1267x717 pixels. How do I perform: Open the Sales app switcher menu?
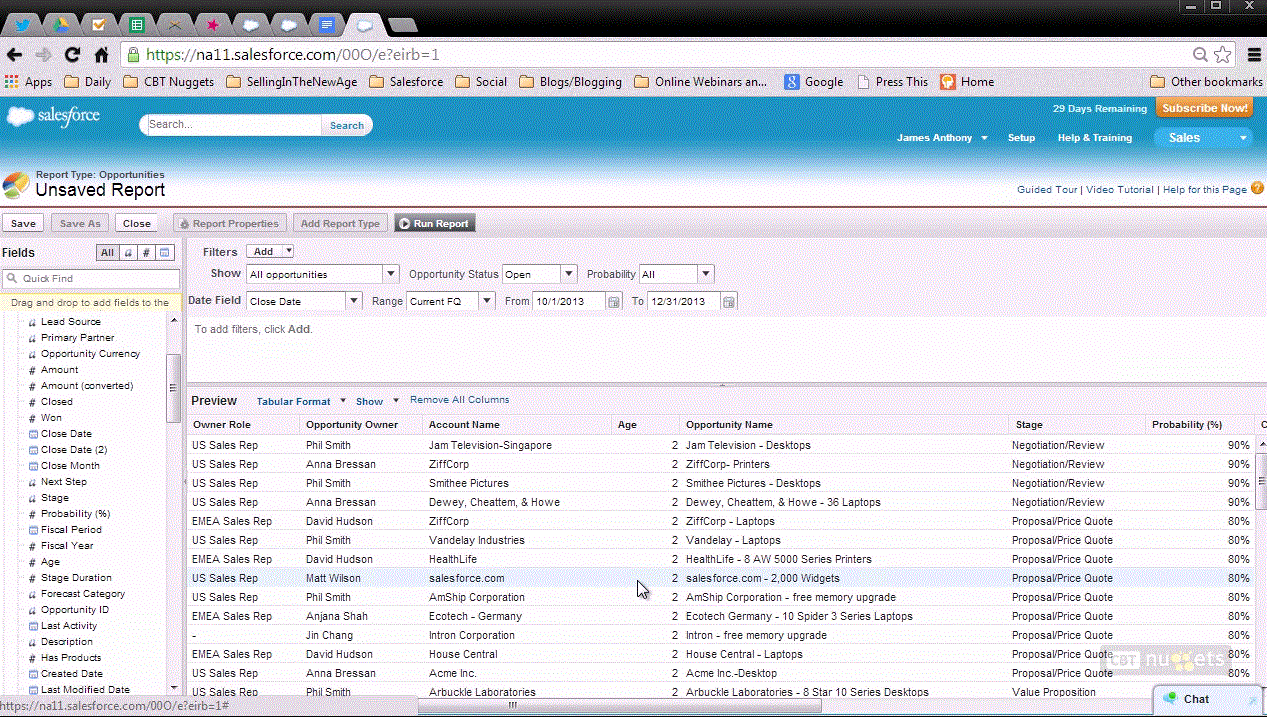click(x=1203, y=138)
